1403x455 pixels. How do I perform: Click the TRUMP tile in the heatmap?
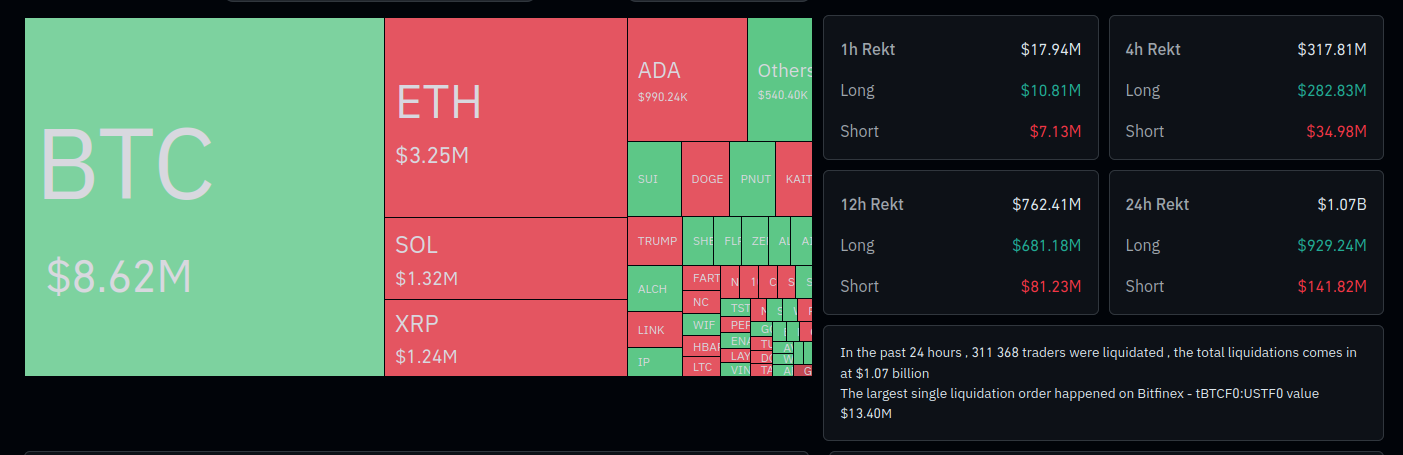pyautogui.click(x=654, y=241)
